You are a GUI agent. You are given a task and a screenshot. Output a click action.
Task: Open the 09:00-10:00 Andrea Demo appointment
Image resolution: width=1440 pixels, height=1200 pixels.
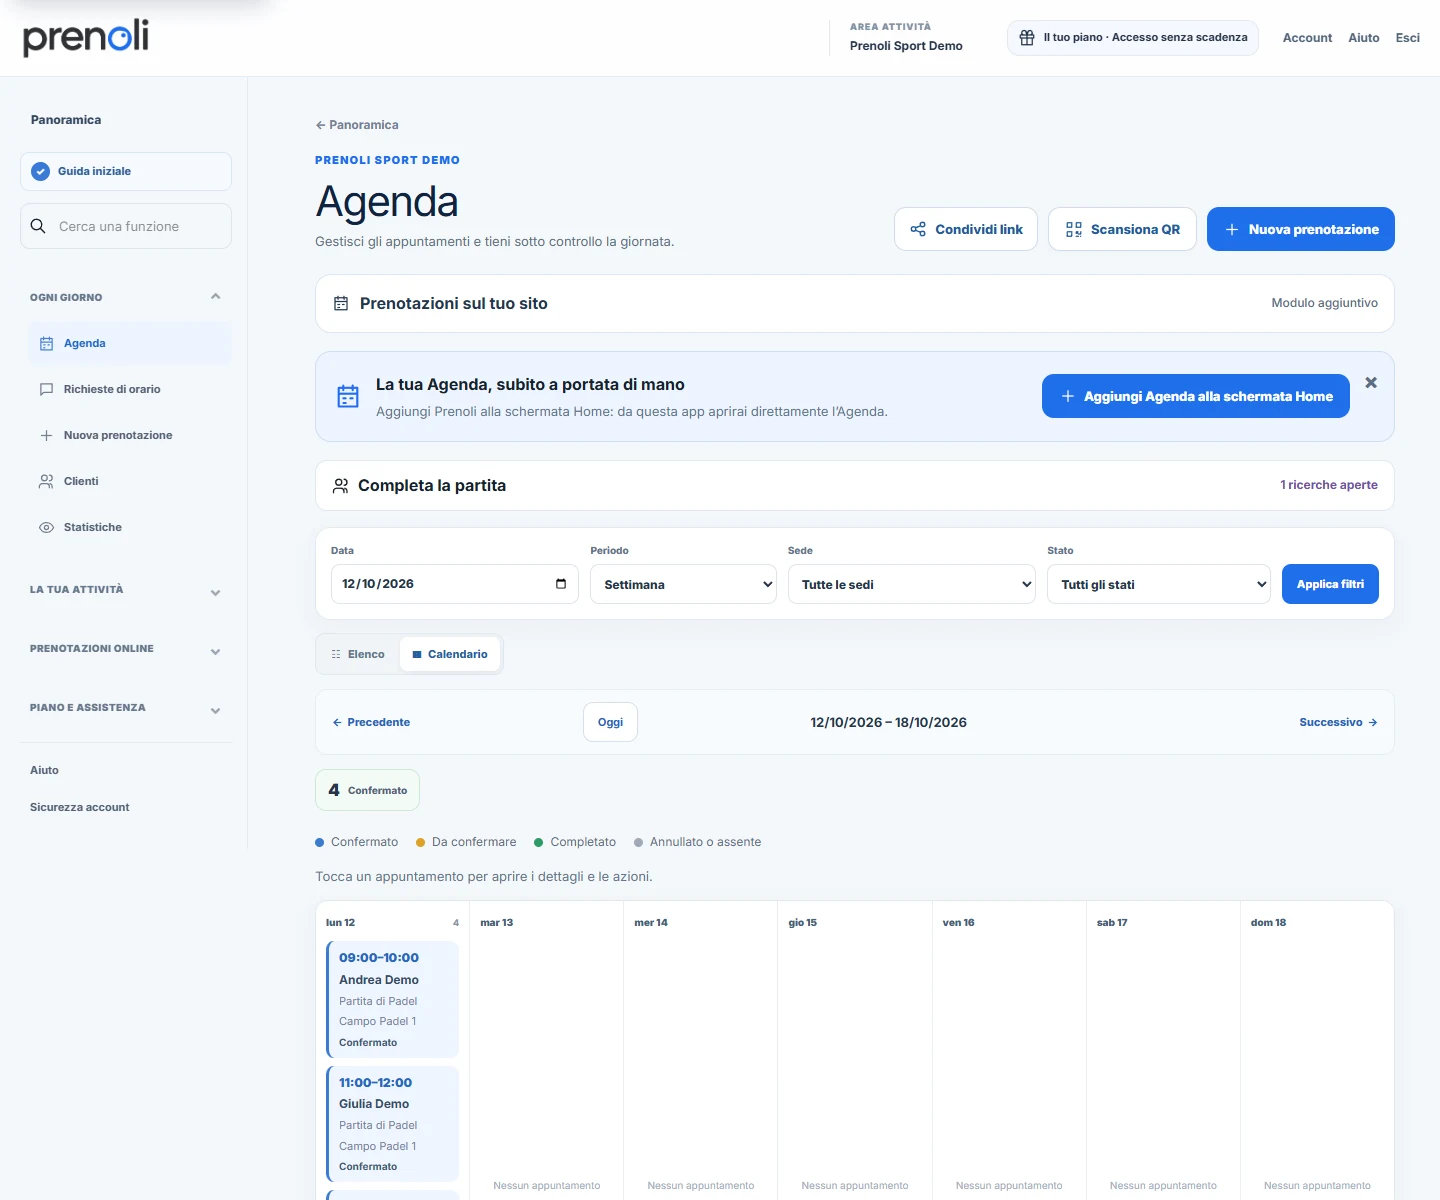393,1000
